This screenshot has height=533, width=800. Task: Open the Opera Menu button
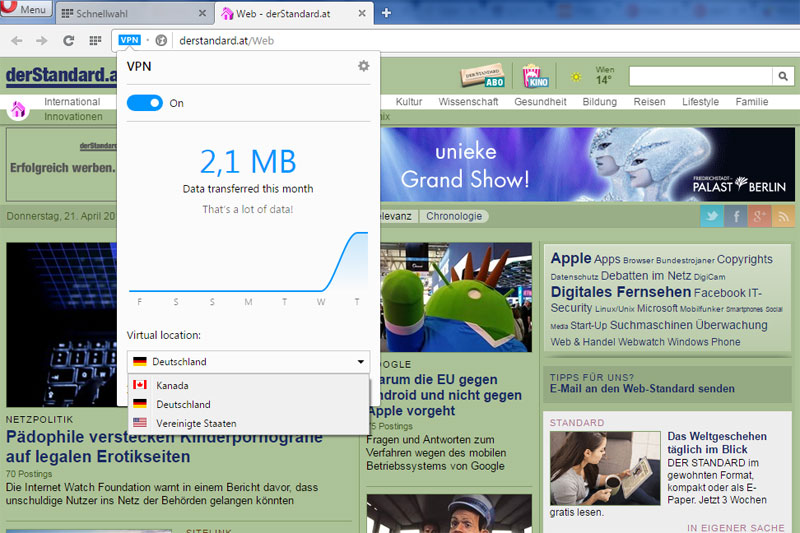[x=26, y=9]
